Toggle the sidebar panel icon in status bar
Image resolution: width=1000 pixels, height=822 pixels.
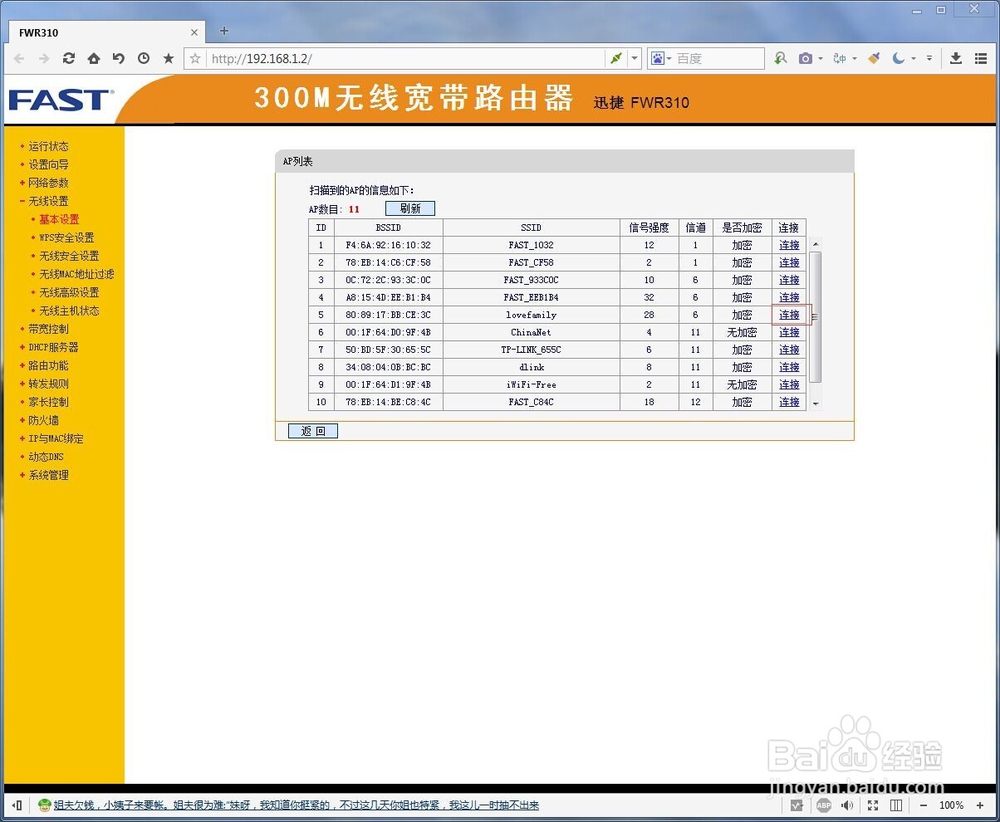tap(17, 805)
